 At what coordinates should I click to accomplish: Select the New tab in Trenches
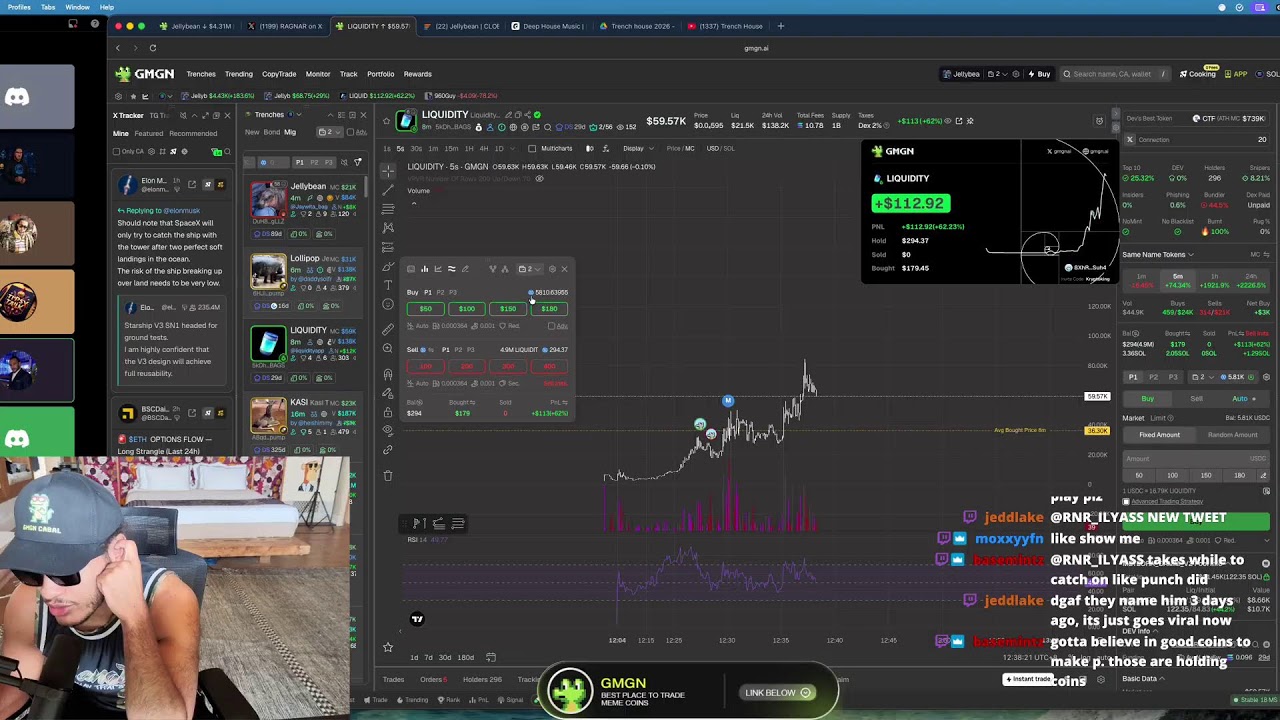click(x=252, y=132)
